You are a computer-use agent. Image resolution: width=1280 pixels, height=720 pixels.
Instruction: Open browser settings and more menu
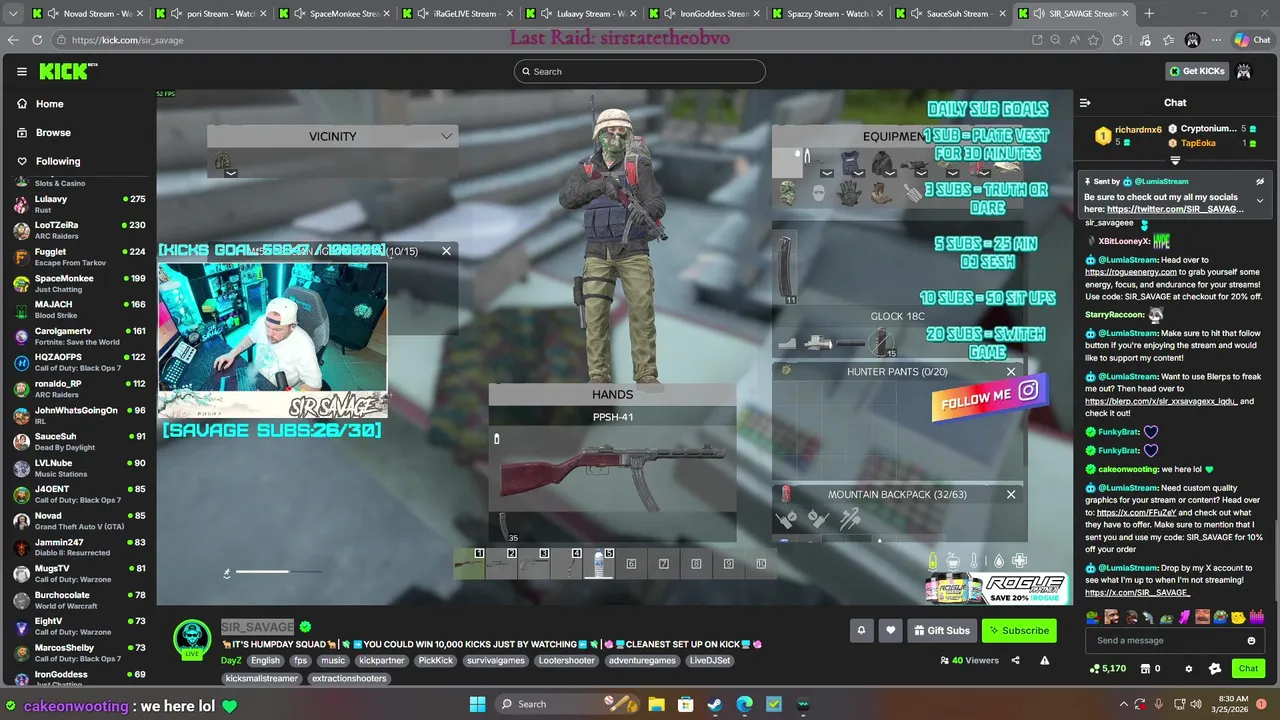tap(1216, 40)
